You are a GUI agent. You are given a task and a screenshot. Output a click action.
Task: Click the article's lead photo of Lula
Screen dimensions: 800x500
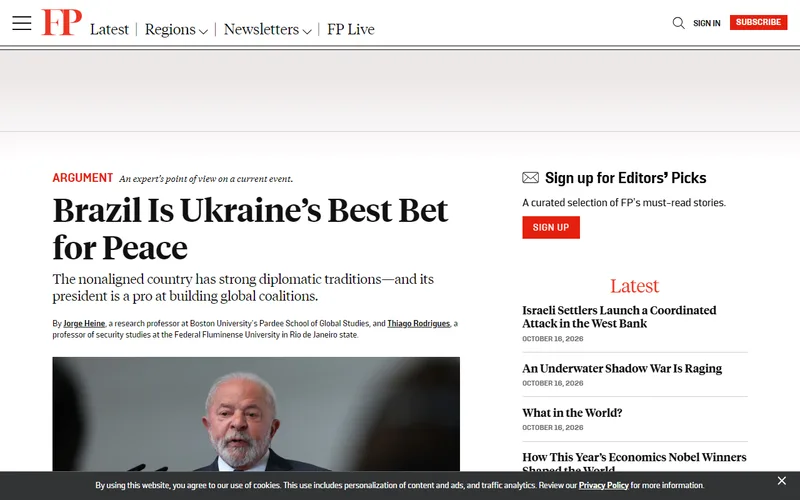(x=256, y=414)
